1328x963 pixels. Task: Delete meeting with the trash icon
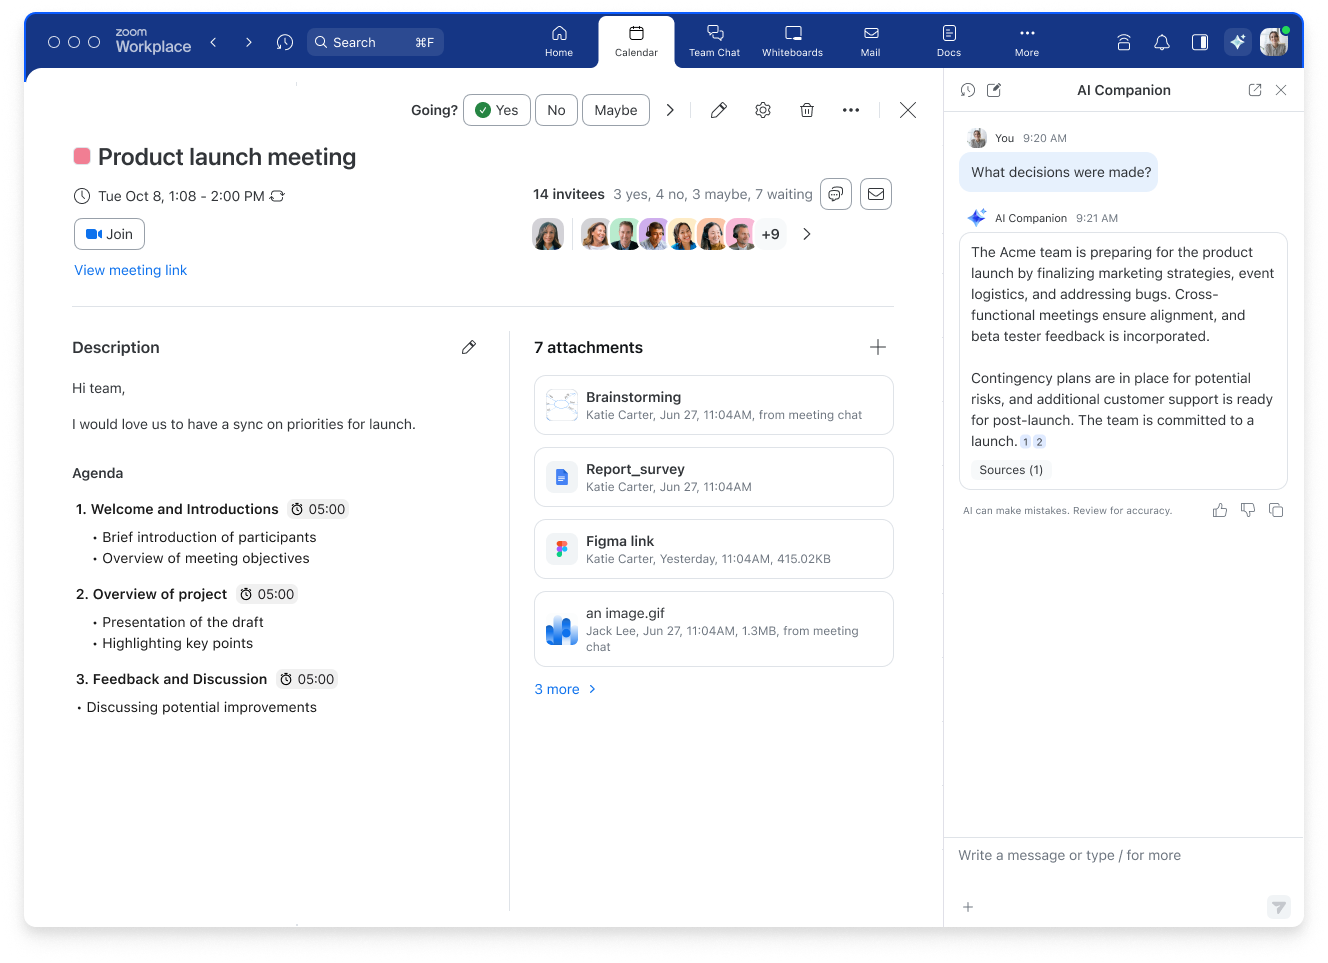pyautogui.click(x=807, y=110)
